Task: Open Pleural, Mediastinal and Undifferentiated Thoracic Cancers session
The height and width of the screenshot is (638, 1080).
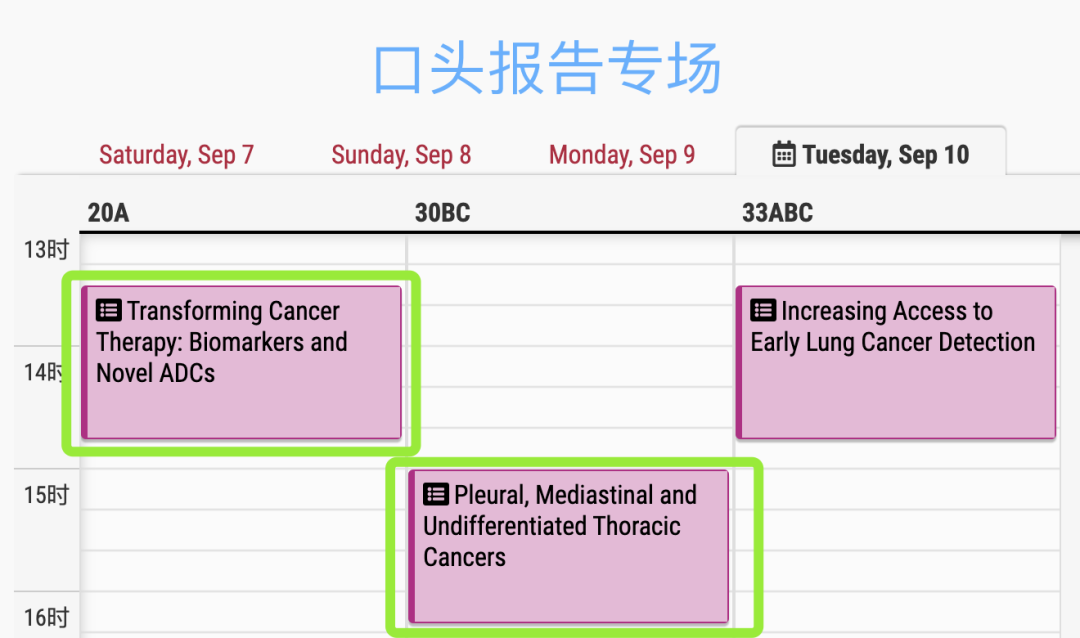Action: 568,546
